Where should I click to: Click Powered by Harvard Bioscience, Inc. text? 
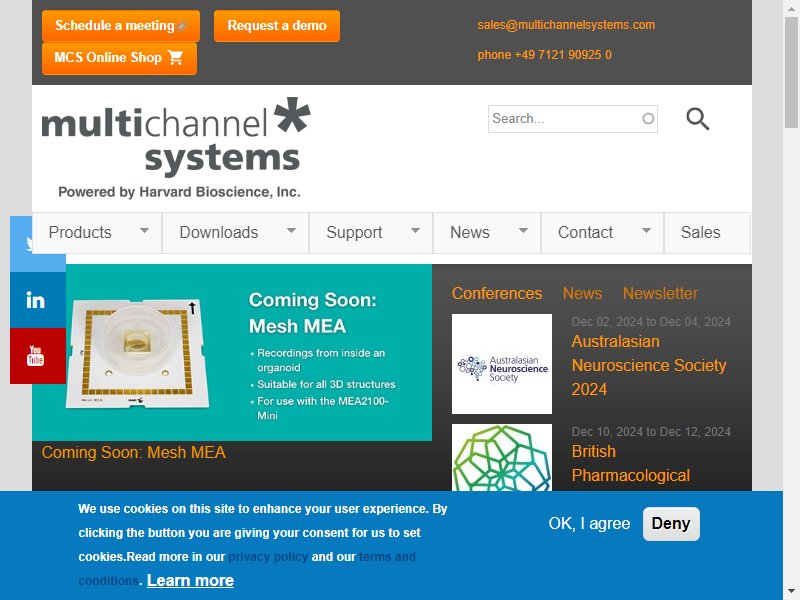coord(179,192)
